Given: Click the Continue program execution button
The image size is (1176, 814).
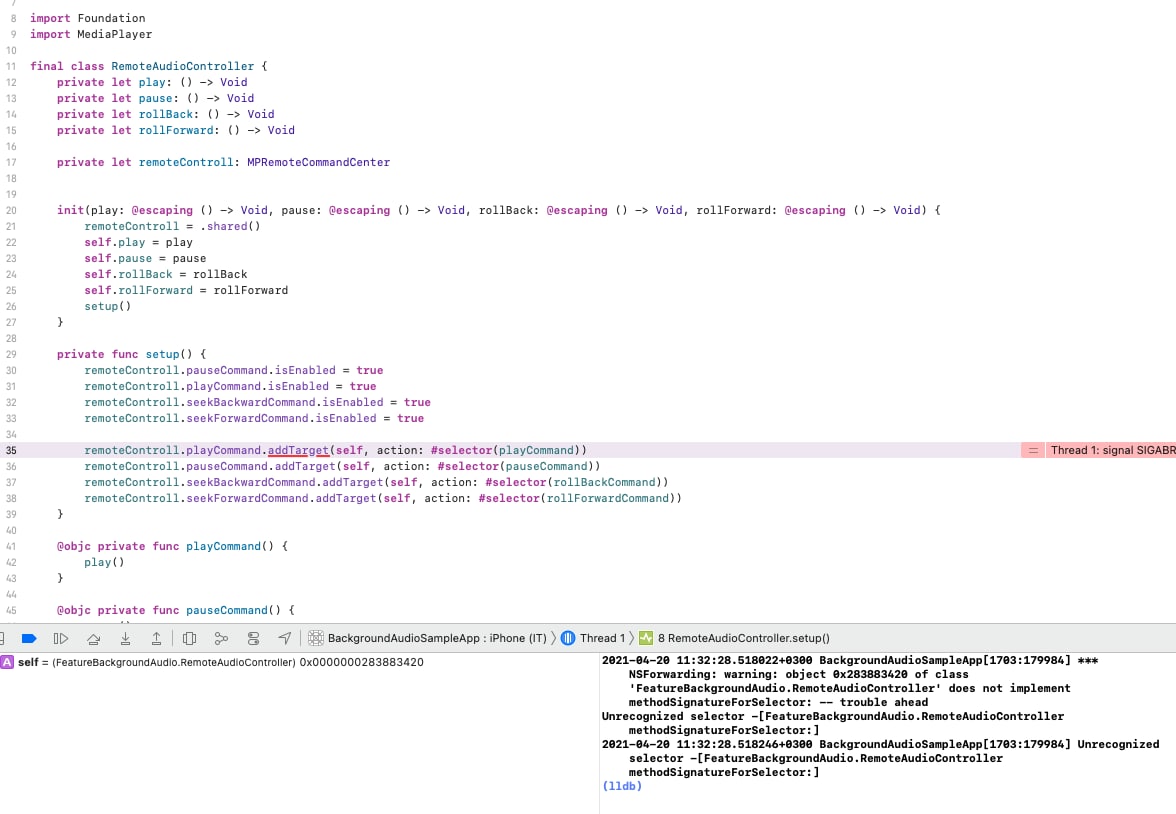Looking at the screenshot, I should [x=61, y=638].
